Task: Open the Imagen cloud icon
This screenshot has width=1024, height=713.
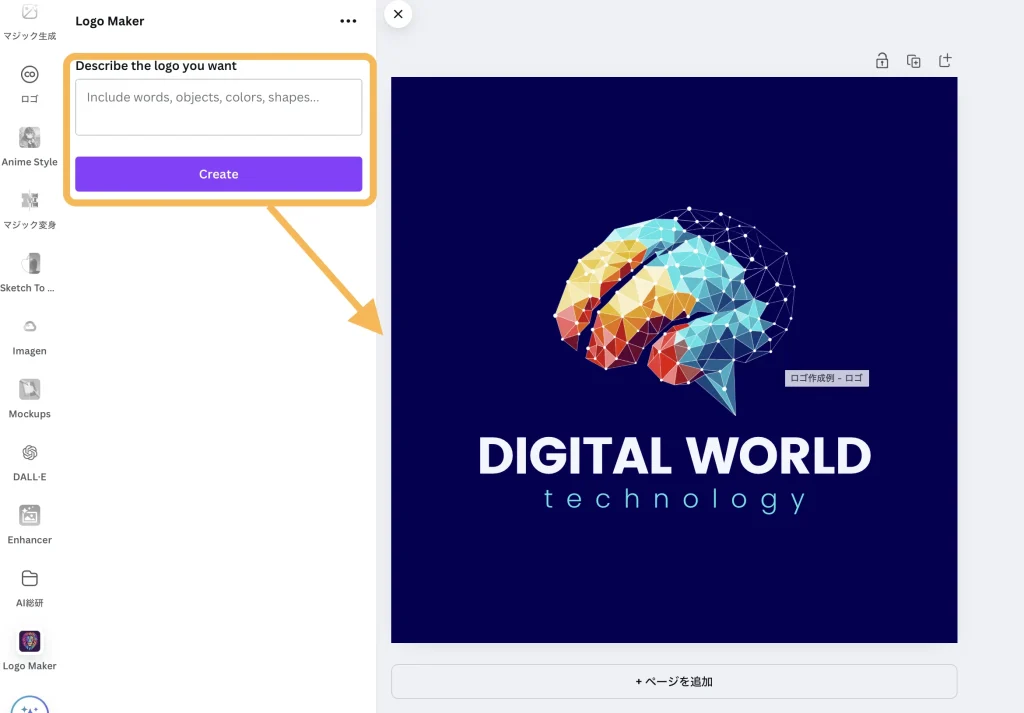Action: tap(30, 327)
